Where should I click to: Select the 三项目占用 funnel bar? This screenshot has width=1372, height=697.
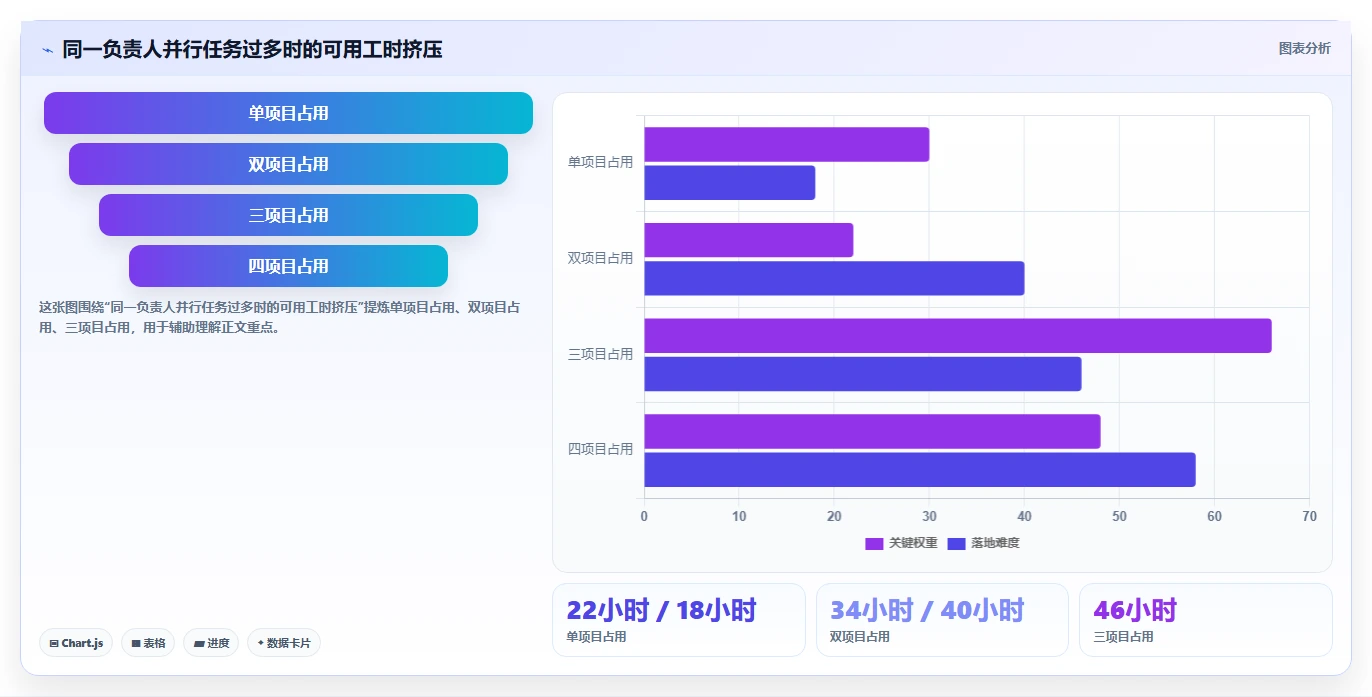[x=288, y=215]
